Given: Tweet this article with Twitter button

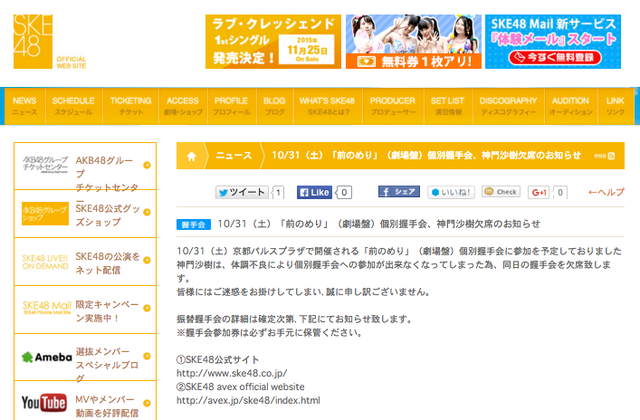Looking at the screenshot, I should pyautogui.click(x=242, y=192).
